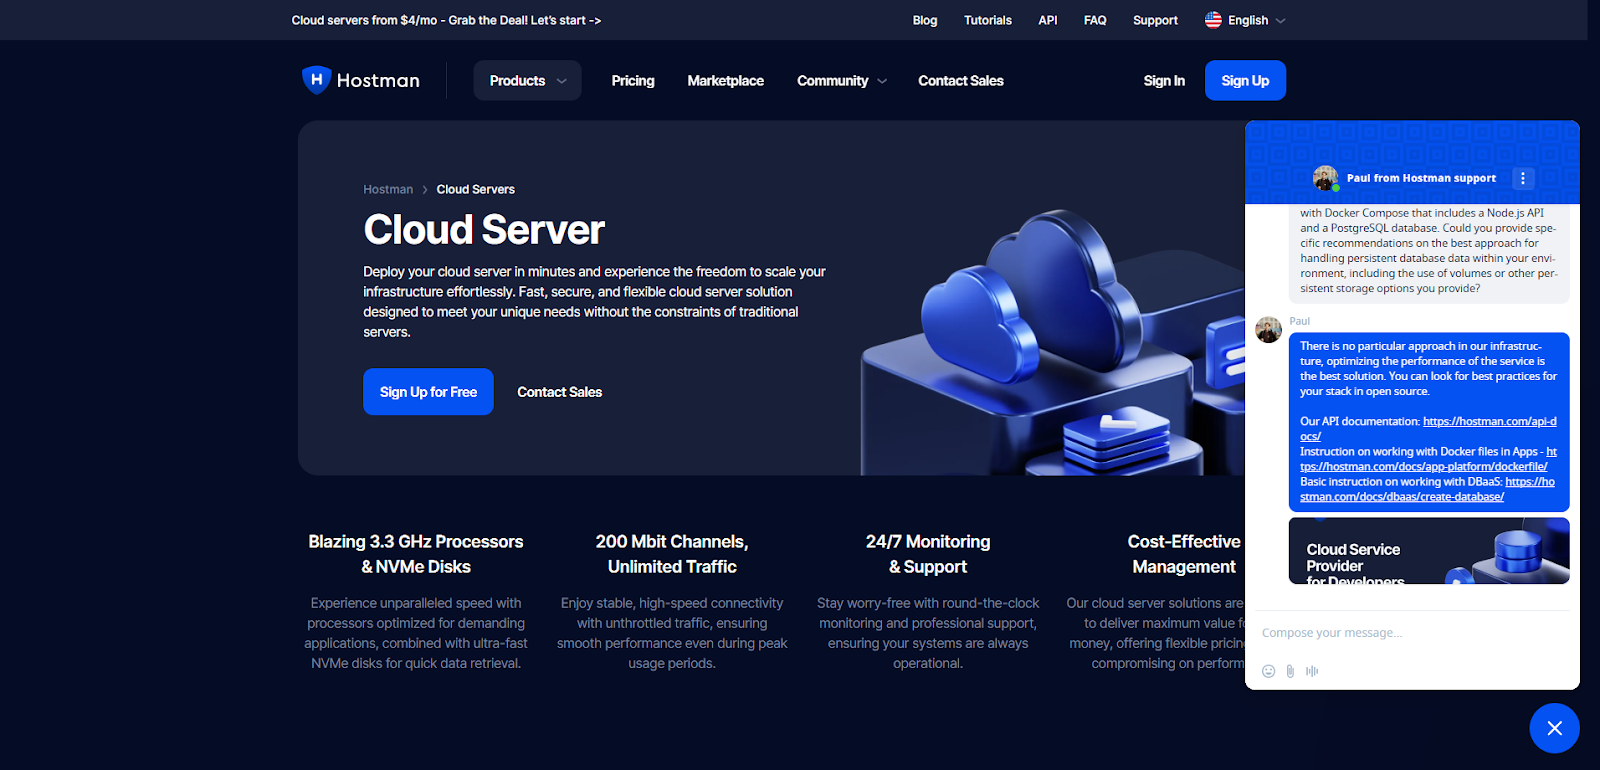Image resolution: width=1600 pixels, height=770 pixels.
Task: Open the Blog link in the top bar
Action: coord(925,20)
